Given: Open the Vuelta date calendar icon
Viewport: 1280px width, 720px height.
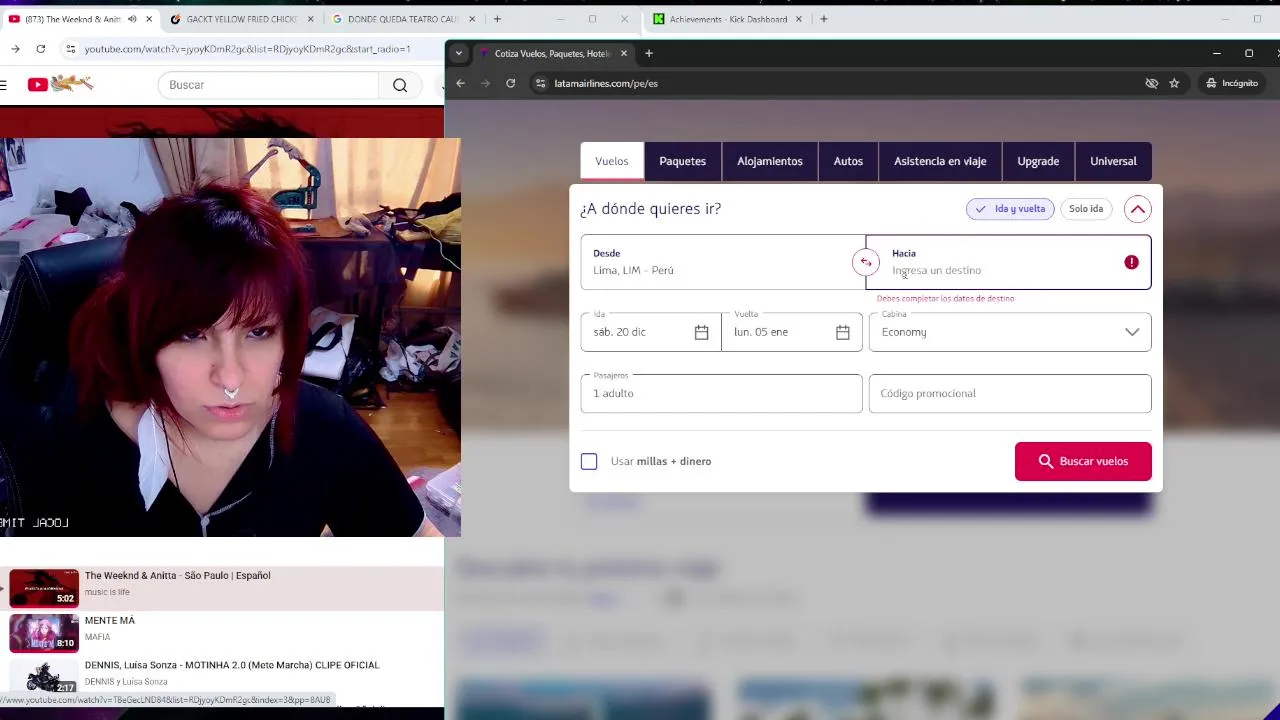Looking at the screenshot, I should [x=842, y=332].
